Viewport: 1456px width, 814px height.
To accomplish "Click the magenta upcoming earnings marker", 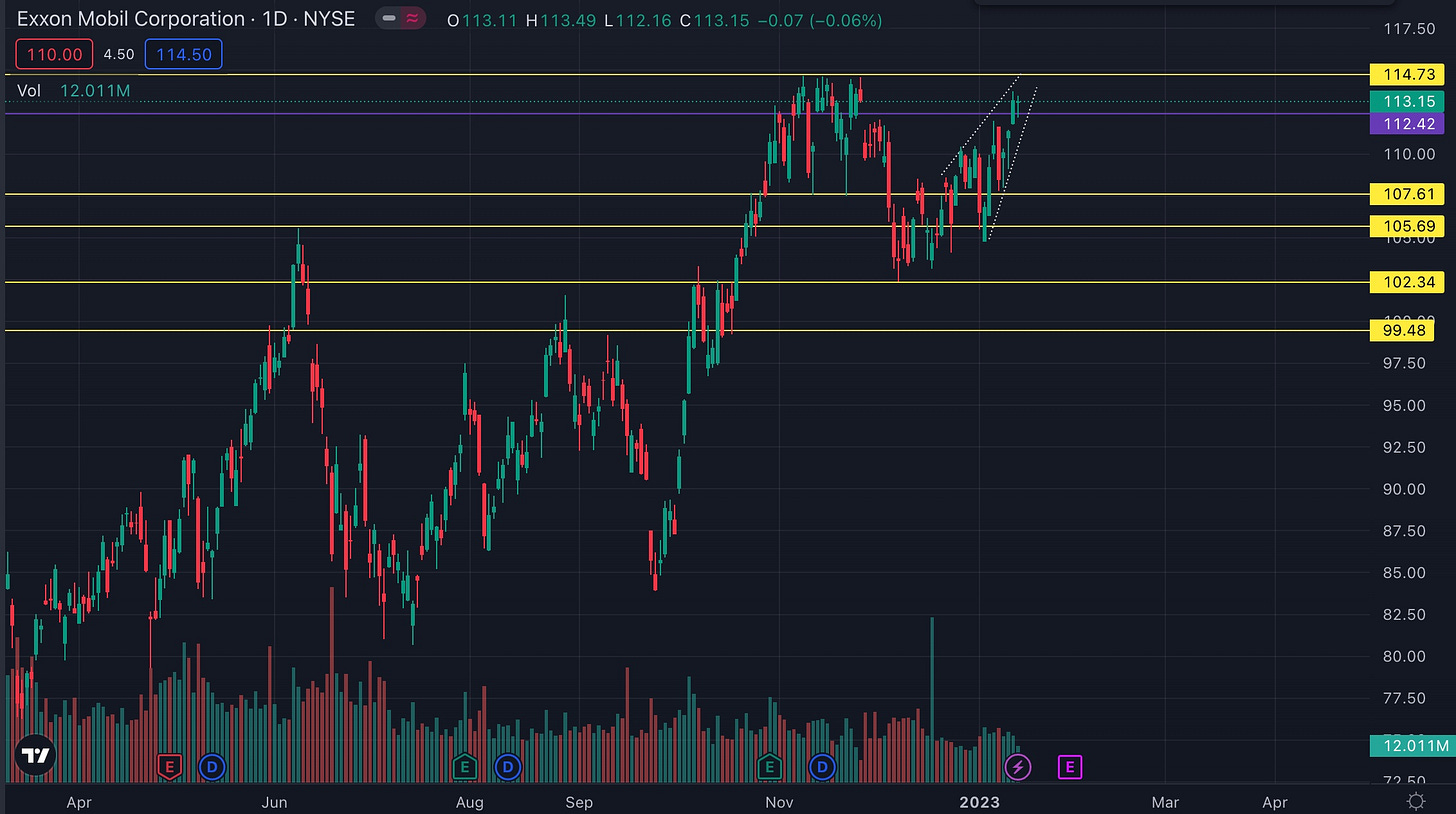I will coord(1070,767).
